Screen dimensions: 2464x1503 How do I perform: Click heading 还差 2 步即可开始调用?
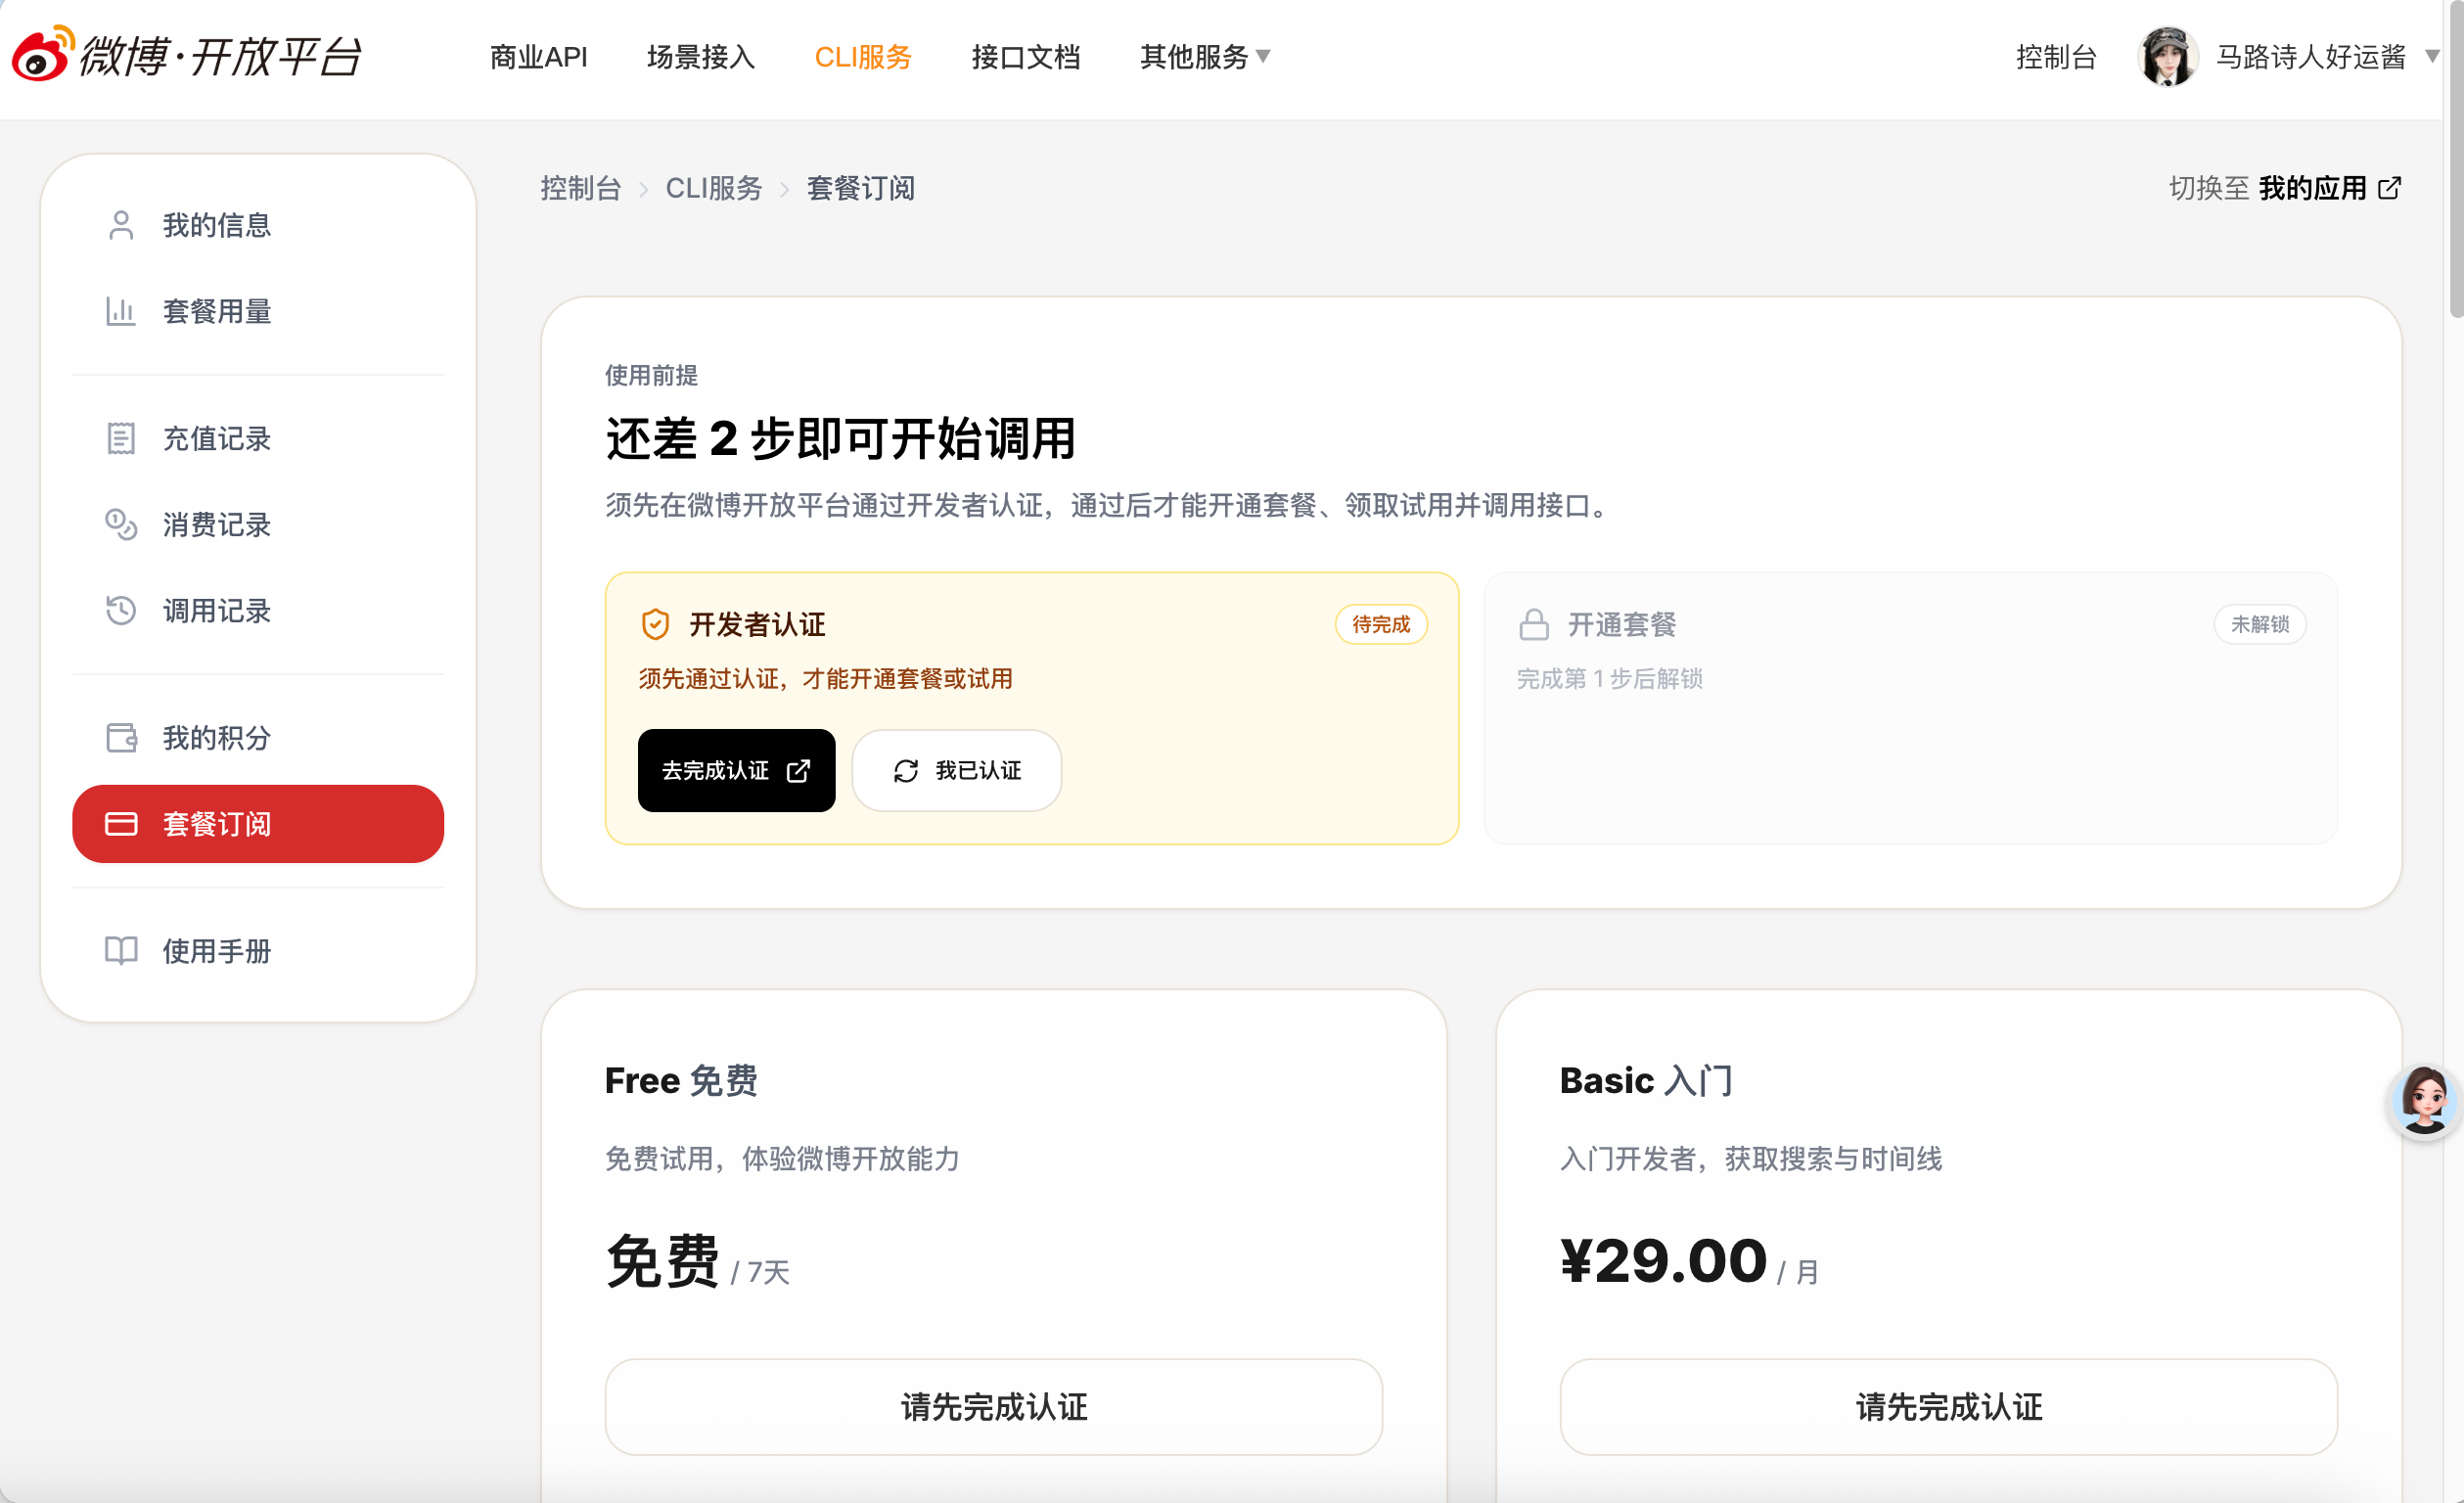(840, 438)
